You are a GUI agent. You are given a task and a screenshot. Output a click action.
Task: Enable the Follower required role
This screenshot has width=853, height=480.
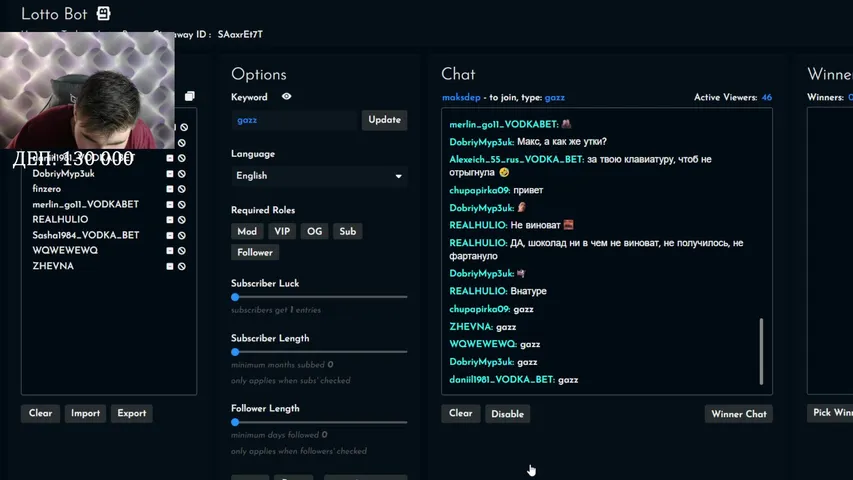click(255, 253)
